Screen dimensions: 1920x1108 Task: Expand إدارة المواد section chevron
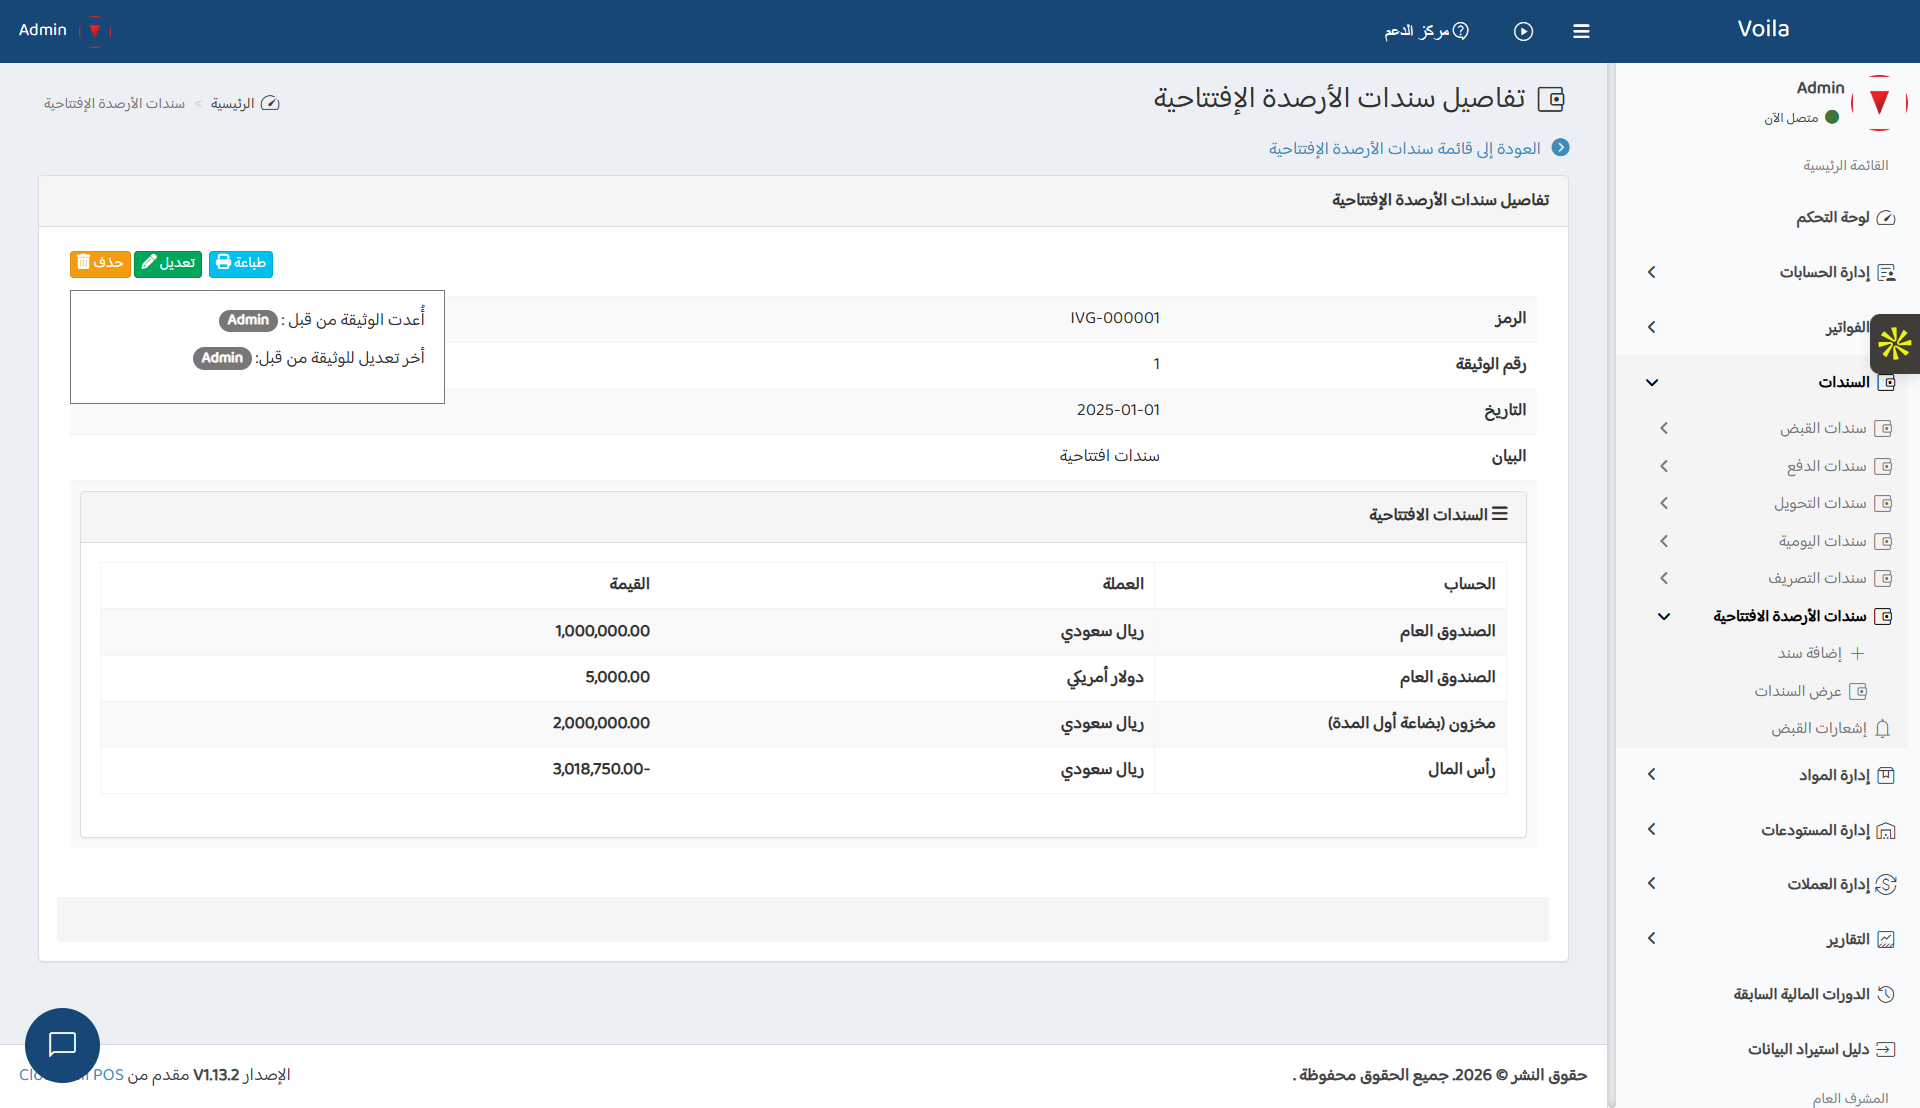1652,774
